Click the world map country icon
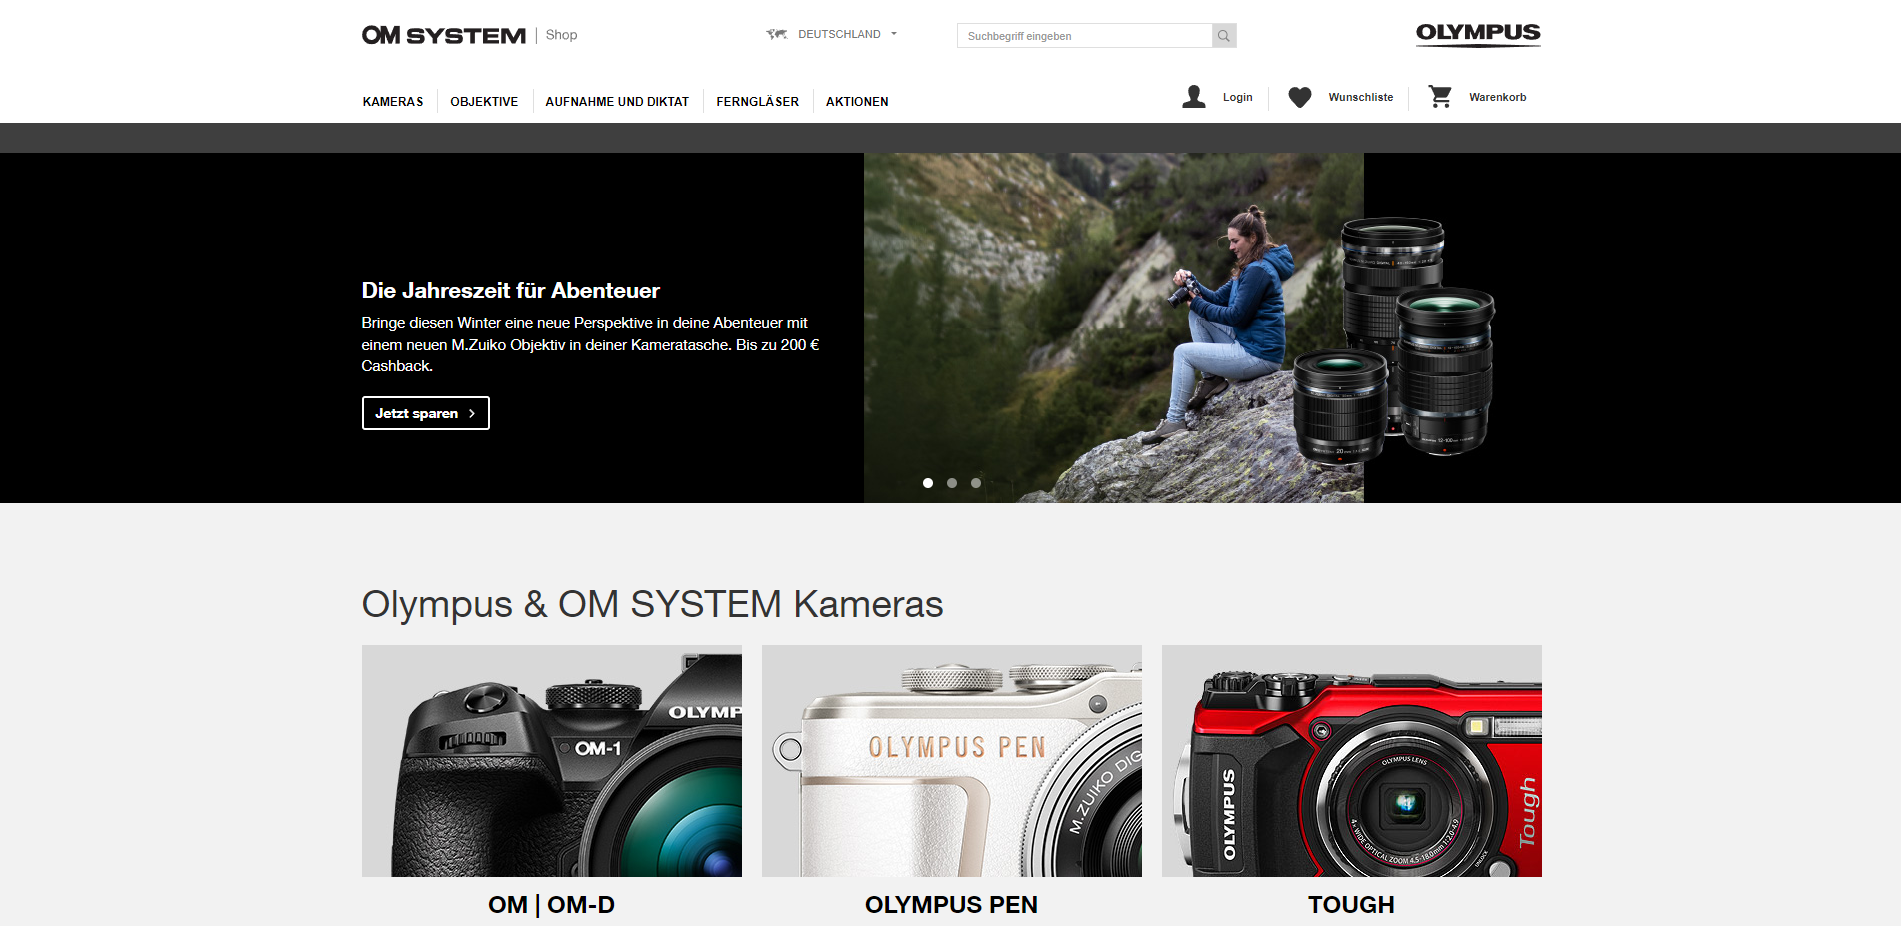The width and height of the screenshot is (1901, 926). tap(777, 34)
